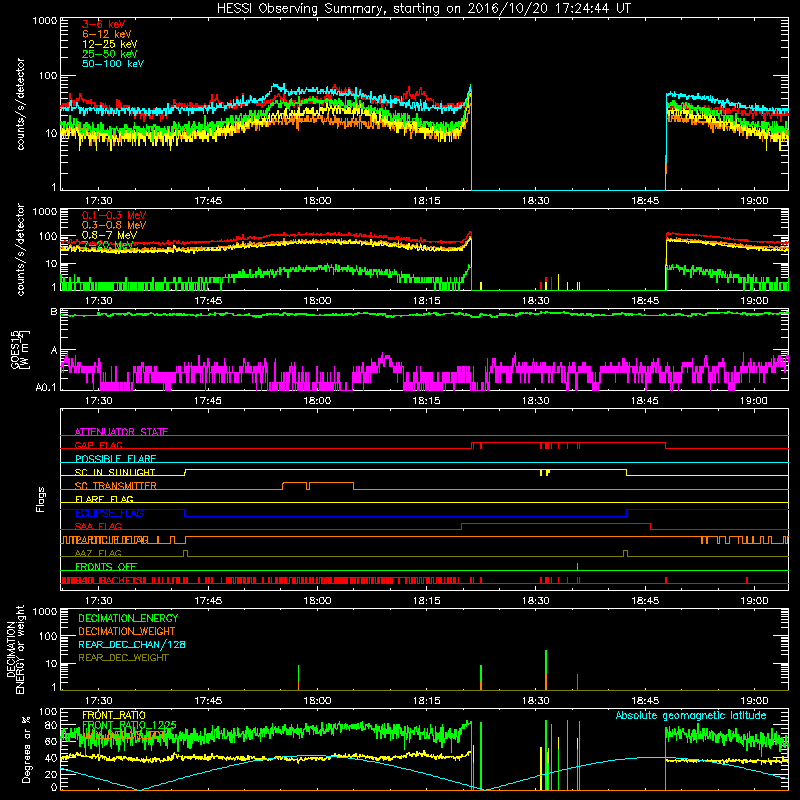This screenshot has width=800, height=800.
Task: Pick the SC_TRANSMITTER flag label
Action: pos(116,486)
